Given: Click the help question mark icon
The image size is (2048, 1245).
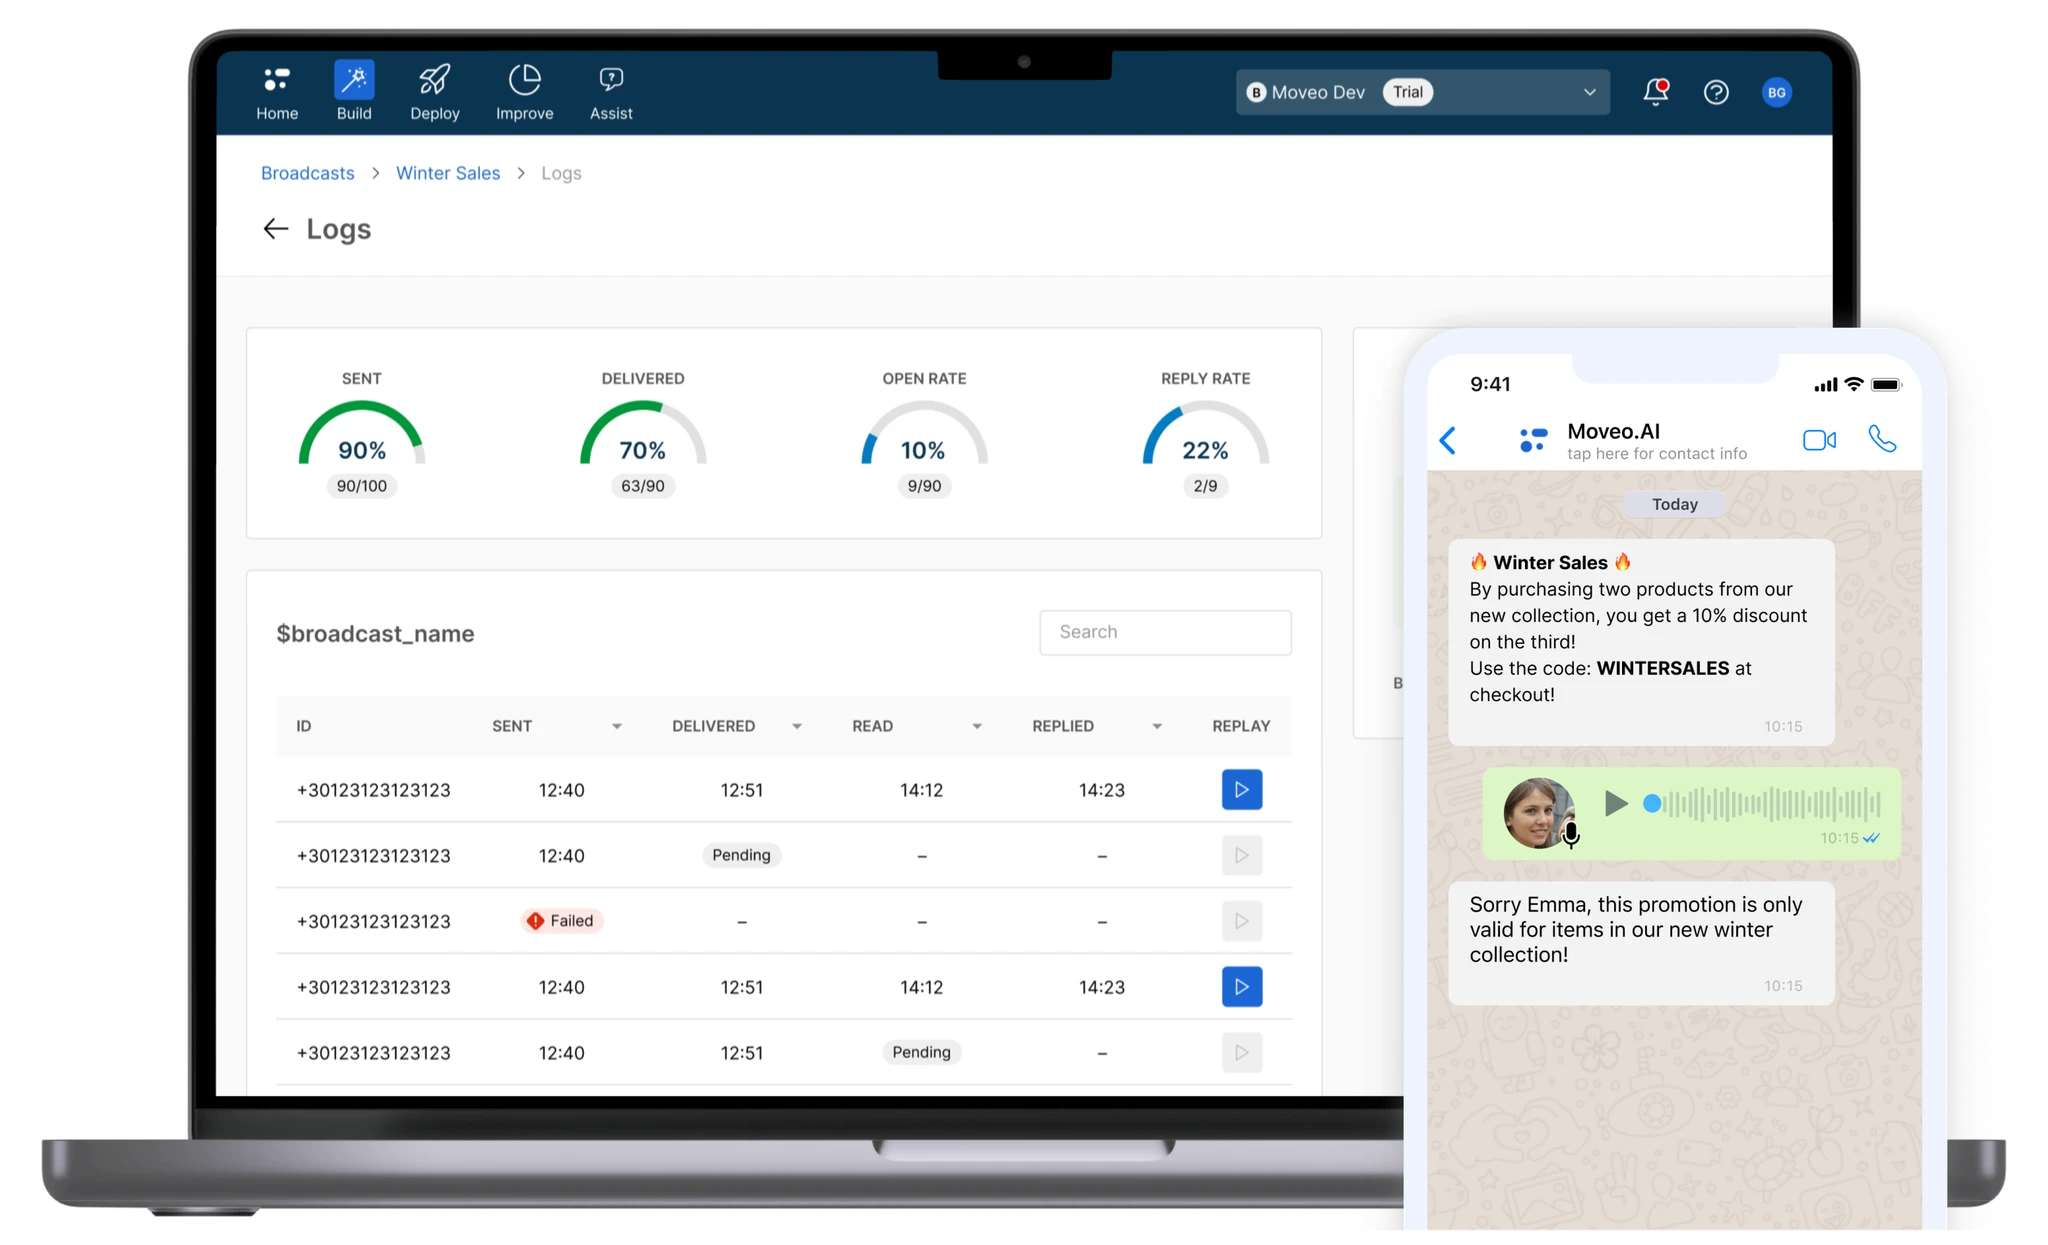Looking at the screenshot, I should click(x=1716, y=92).
